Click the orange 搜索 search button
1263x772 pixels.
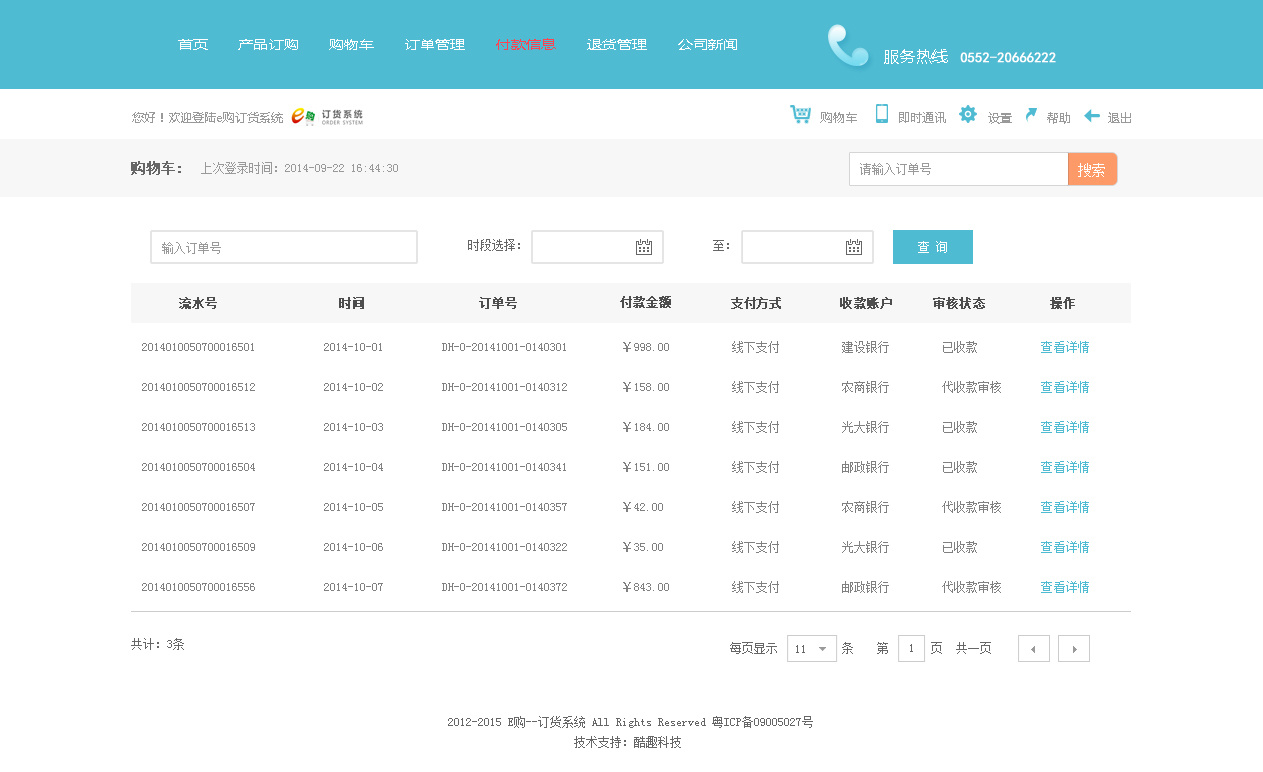point(1092,168)
